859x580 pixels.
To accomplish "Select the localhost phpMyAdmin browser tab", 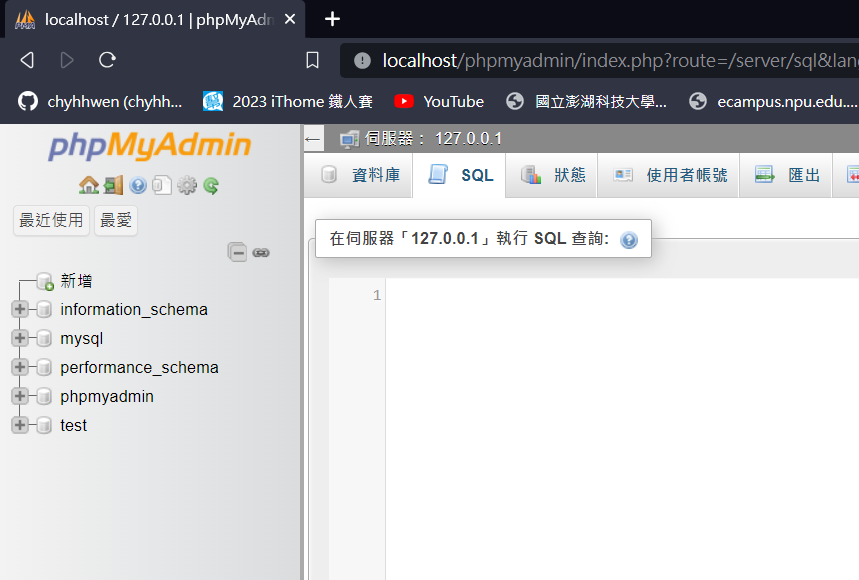I will (x=155, y=20).
